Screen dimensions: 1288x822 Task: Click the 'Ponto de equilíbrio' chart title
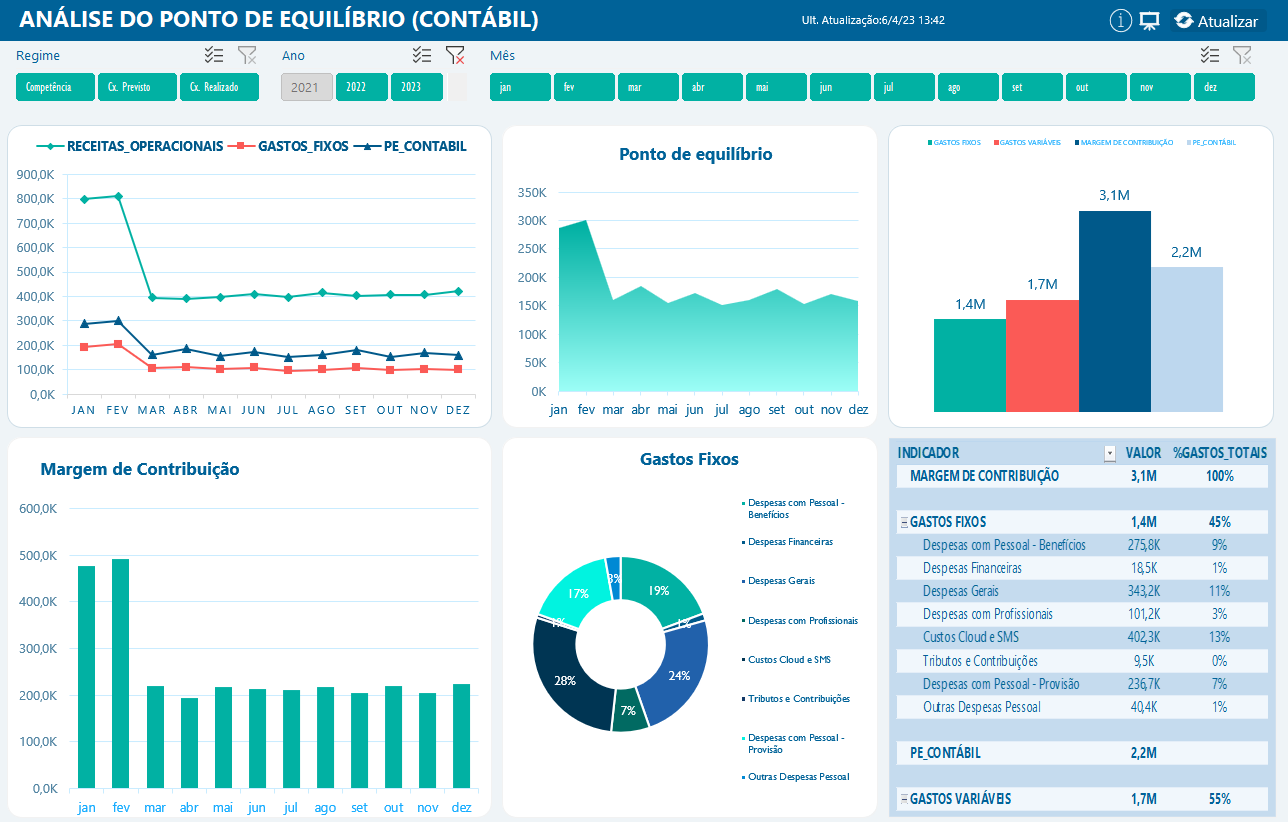tap(695, 154)
